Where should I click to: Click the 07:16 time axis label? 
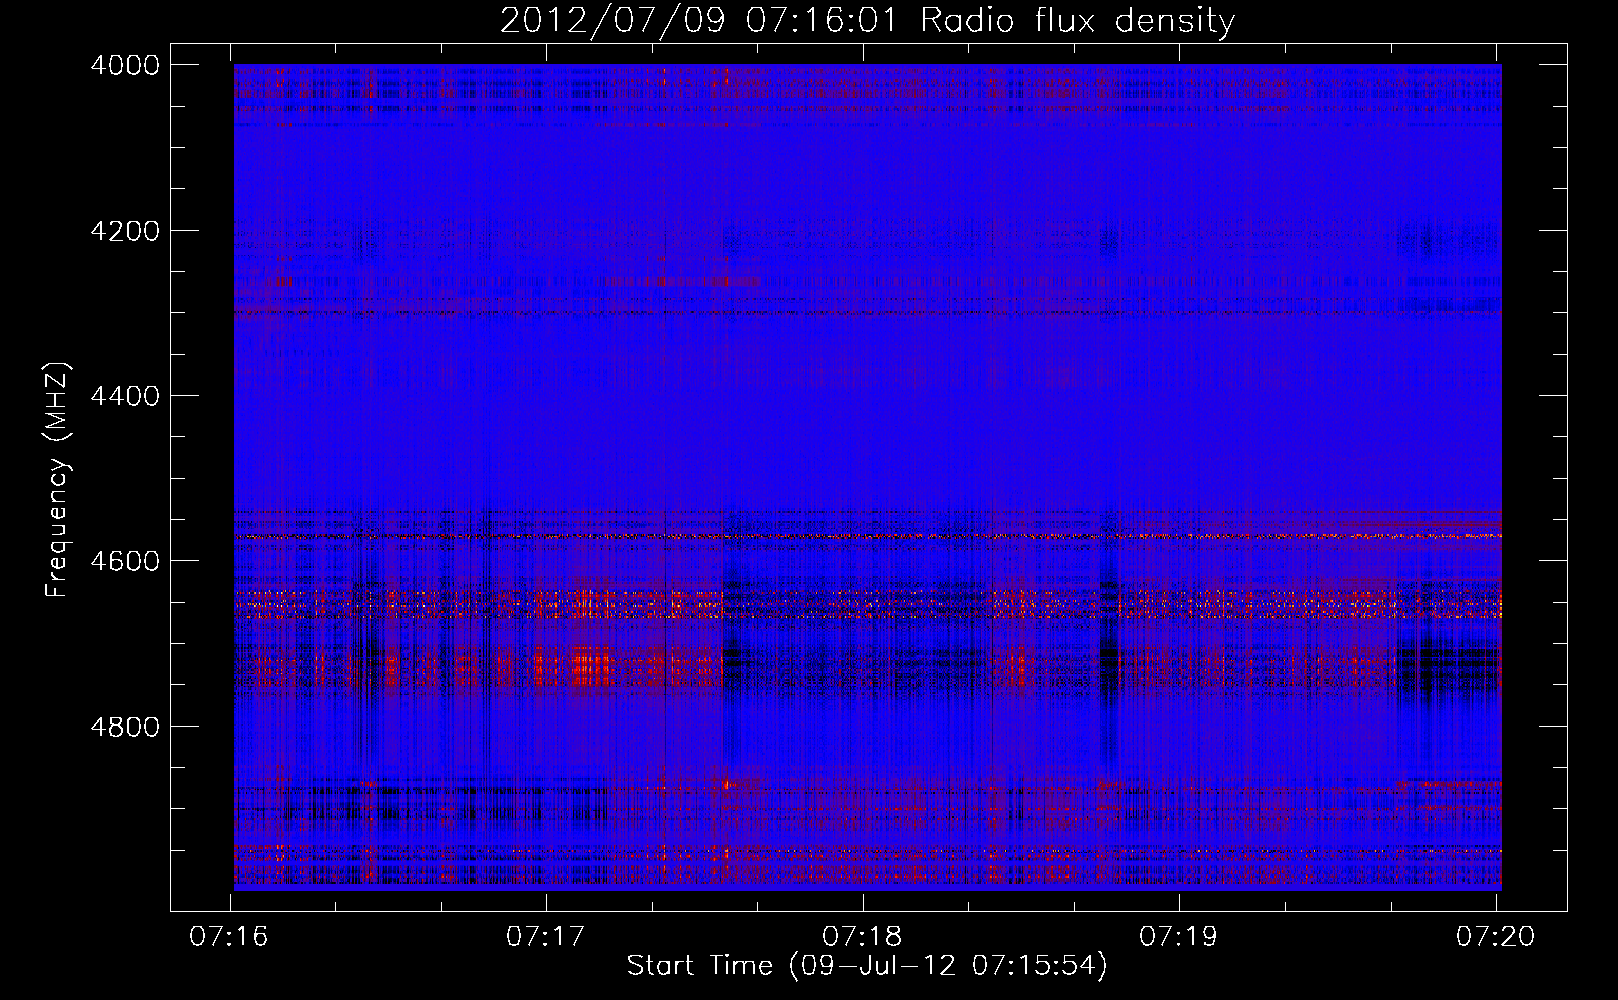tap(229, 937)
